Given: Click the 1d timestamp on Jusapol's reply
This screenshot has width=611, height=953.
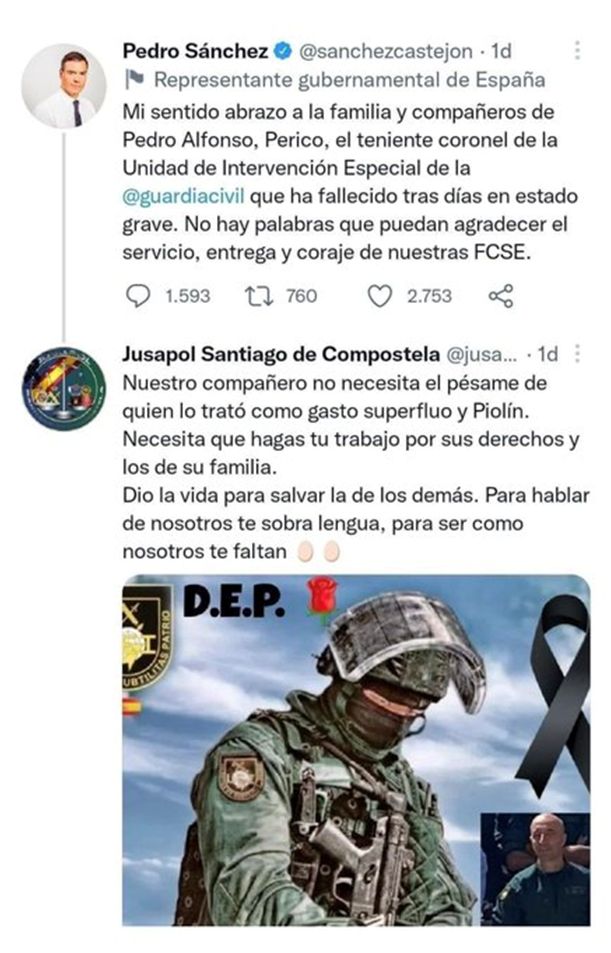Looking at the screenshot, I should [x=548, y=354].
